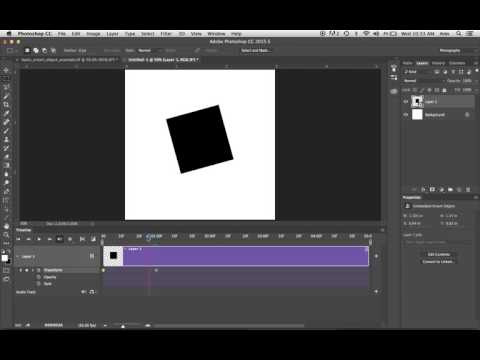Image resolution: width=480 pixels, height=360 pixels.
Task: Select the Clone Stamp tool
Action: (6, 140)
